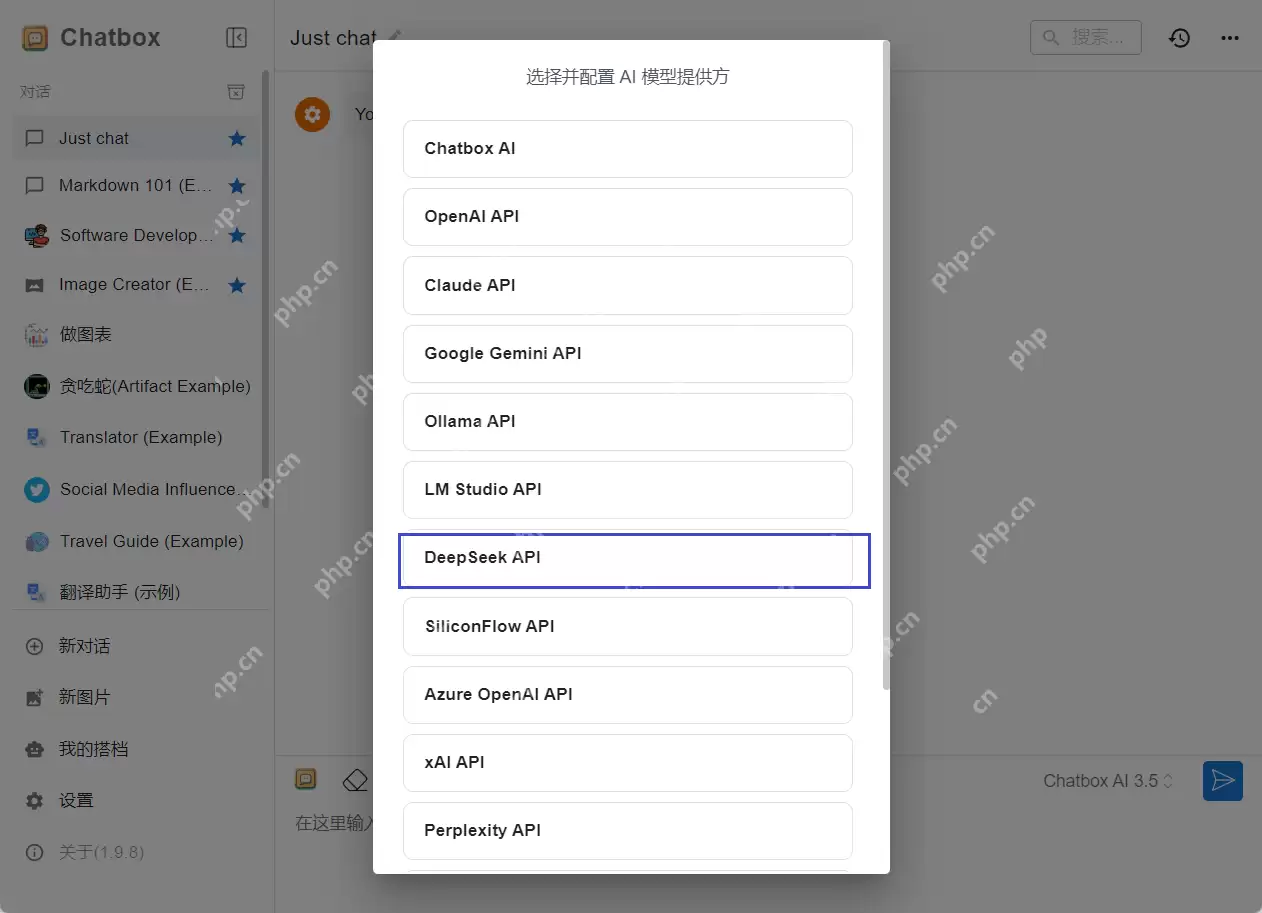1262x913 pixels.
Task: Open chat history via the clock icon
Action: (1179, 37)
